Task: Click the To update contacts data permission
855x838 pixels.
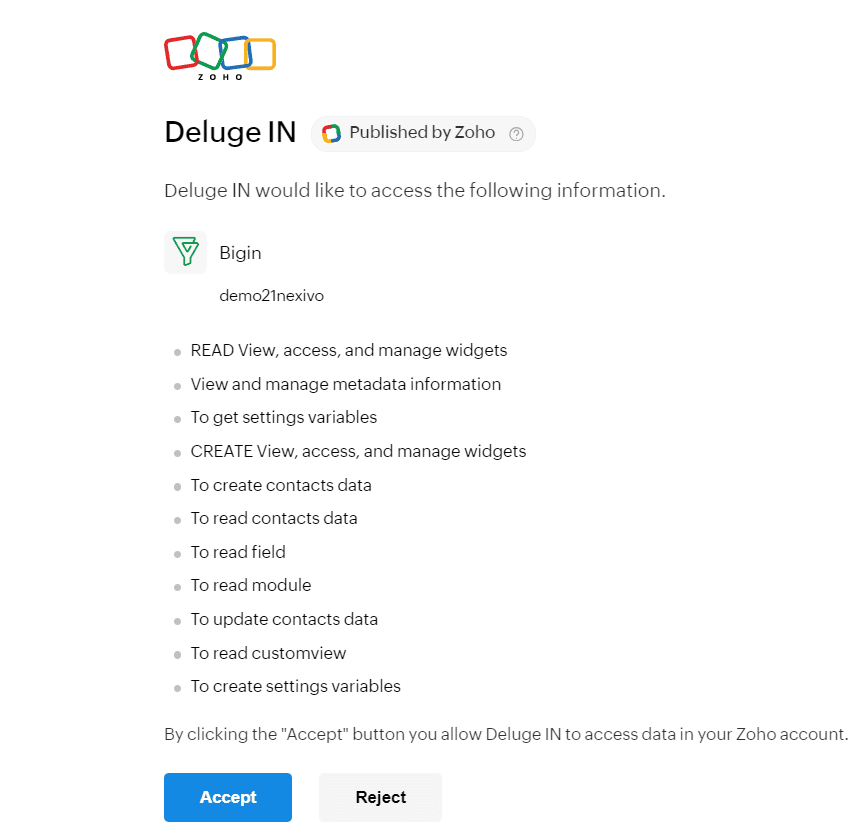Action: coord(284,619)
